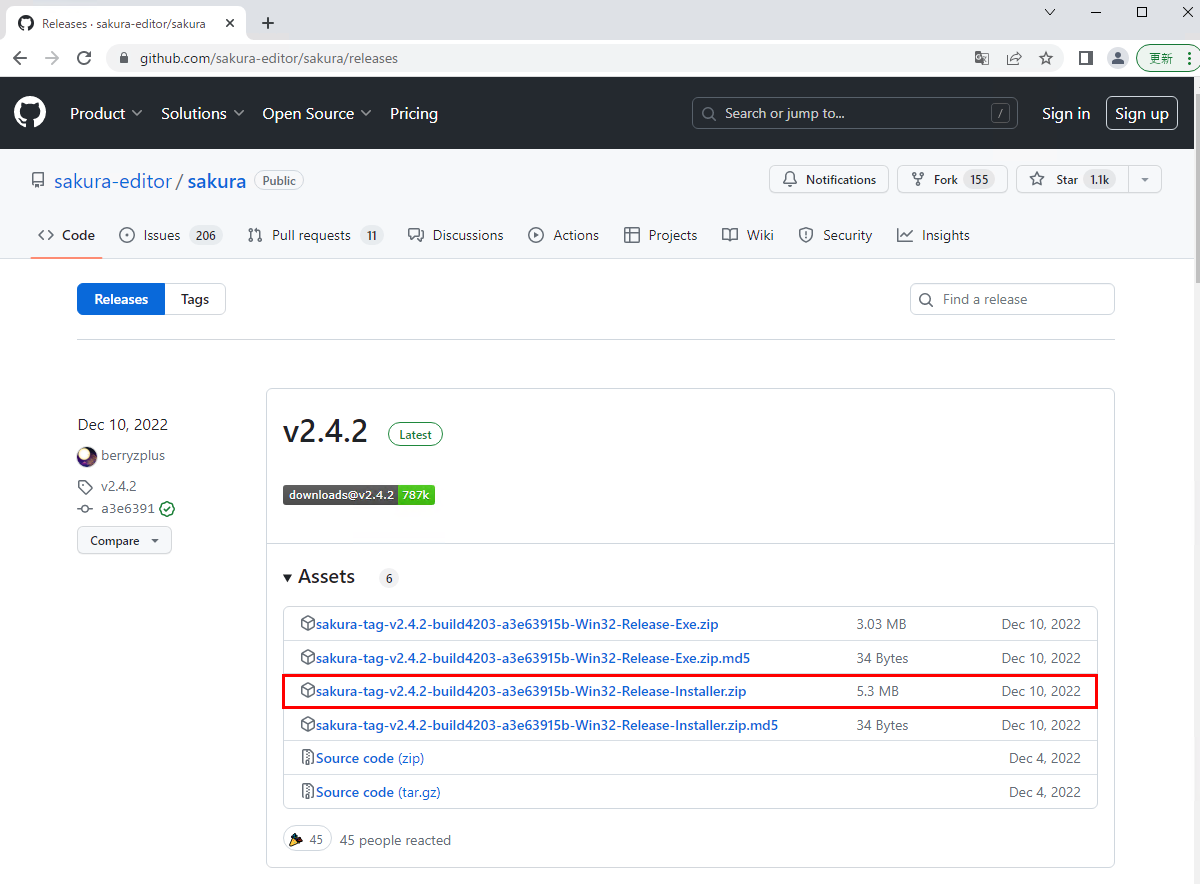Switch to the Tags view
The width and height of the screenshot is (1200, 884).
pos(195,299)
